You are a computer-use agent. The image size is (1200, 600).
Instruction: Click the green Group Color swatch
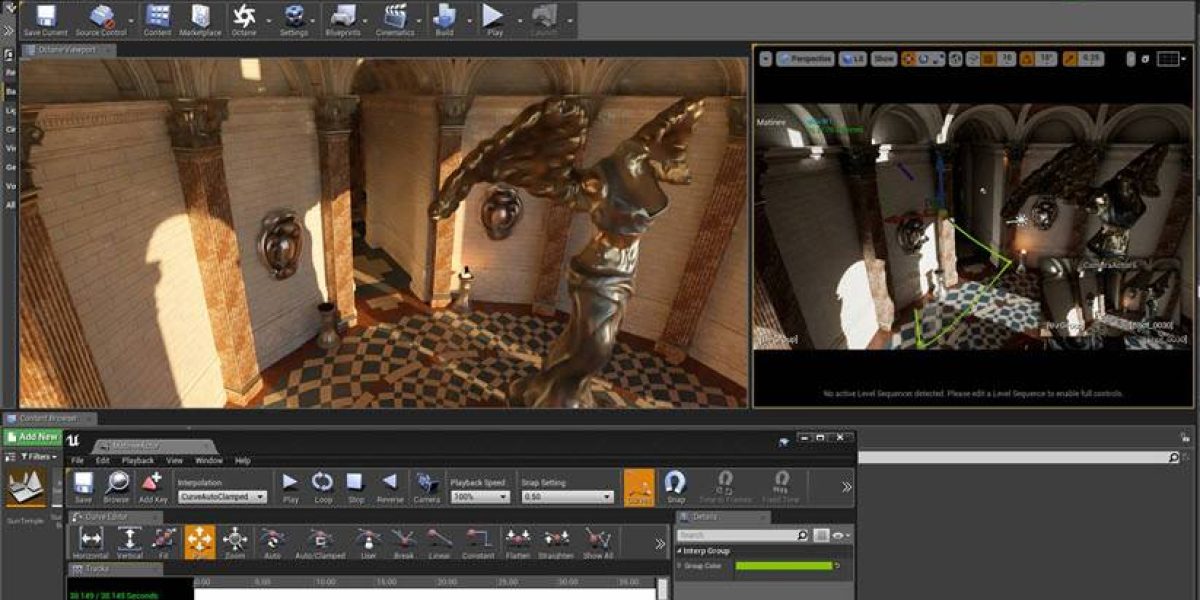784,566
